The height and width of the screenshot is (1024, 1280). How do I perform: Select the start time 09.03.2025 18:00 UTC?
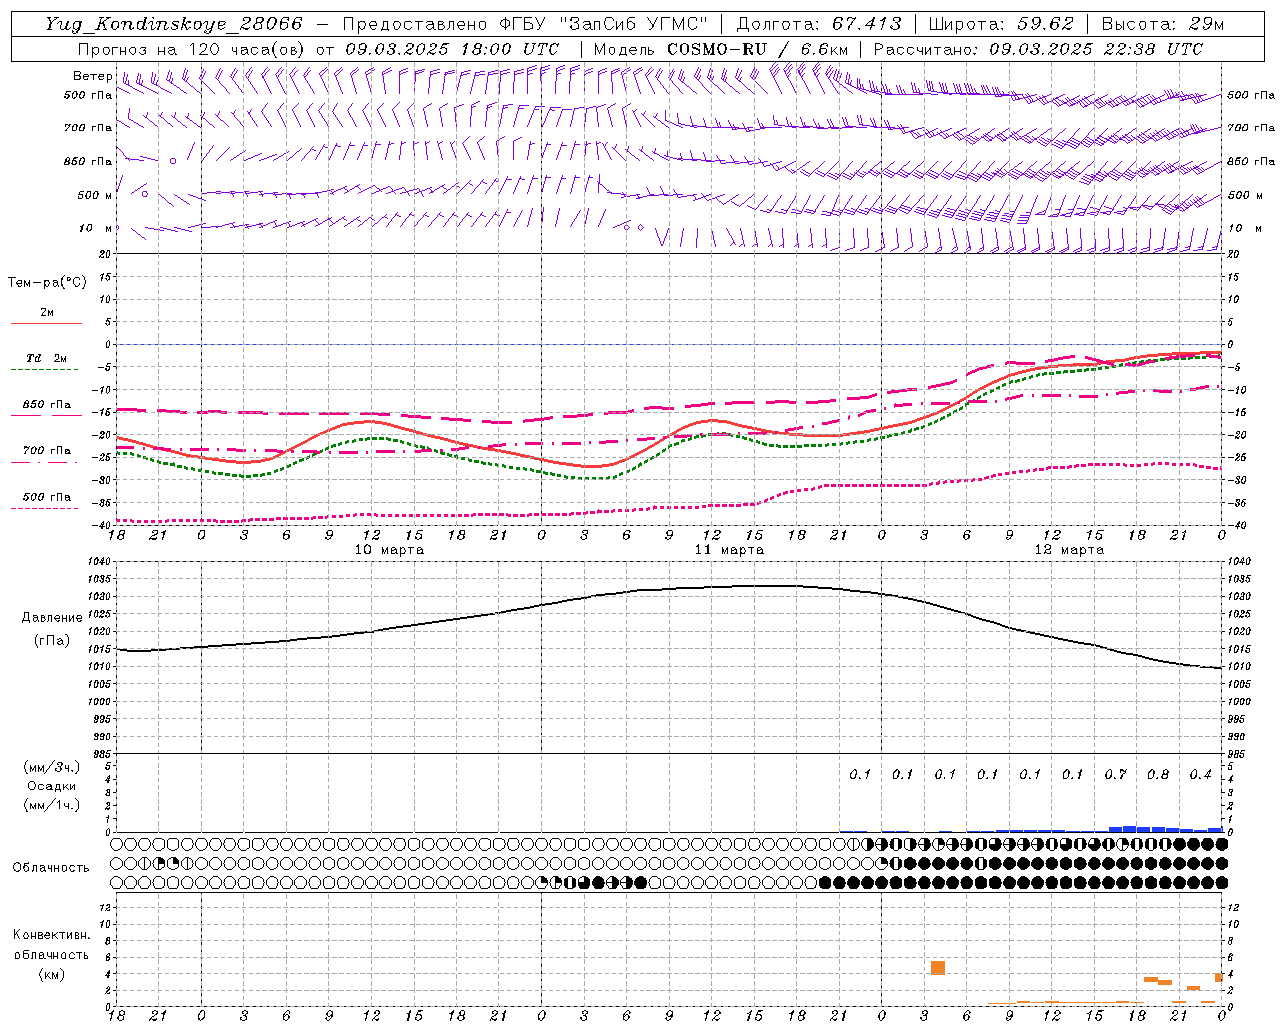pos(452,49)
